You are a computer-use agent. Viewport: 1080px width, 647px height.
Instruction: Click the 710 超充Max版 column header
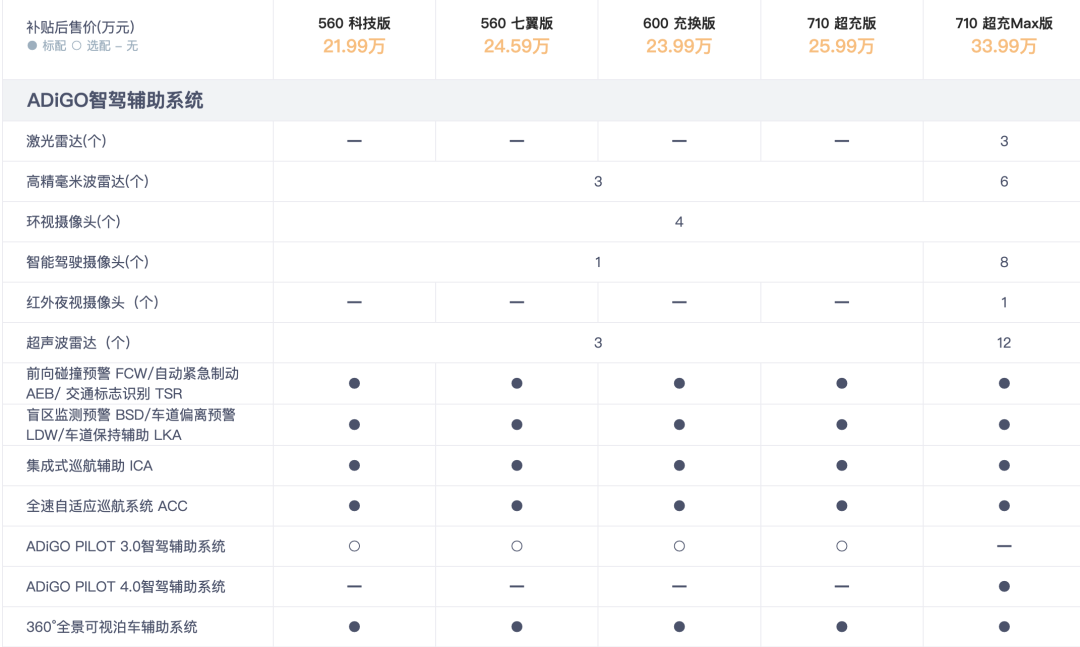click(x=1004, y=23)
